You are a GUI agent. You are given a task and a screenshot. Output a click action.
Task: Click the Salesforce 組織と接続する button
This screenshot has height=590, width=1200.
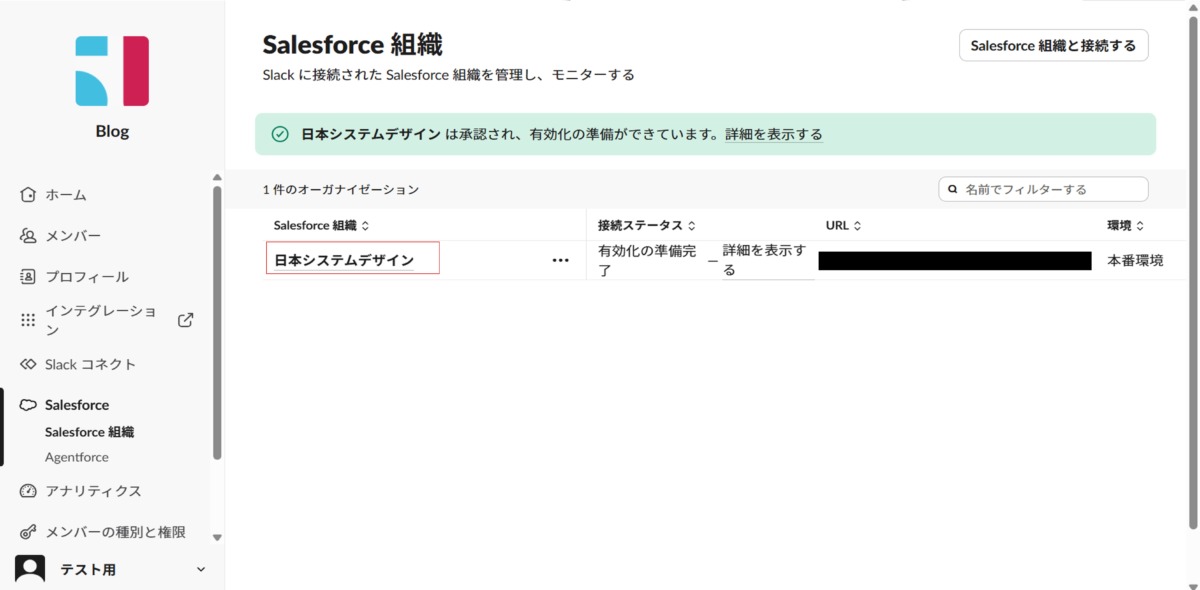click(1053, 45)
